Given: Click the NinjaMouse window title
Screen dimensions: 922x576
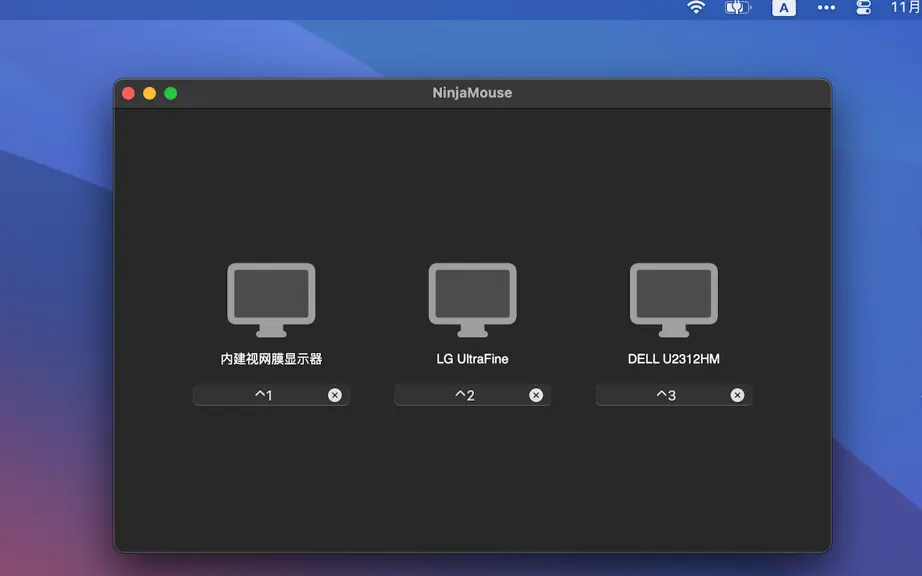Looking at the screenshot, I should coord(472,93).
